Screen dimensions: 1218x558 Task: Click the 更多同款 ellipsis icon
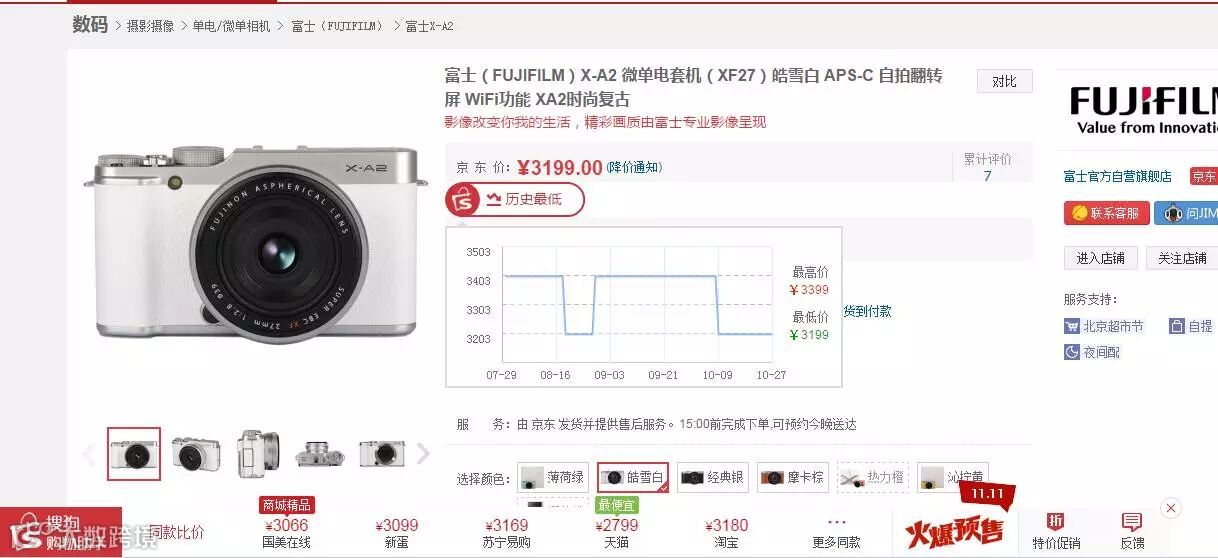837,523
